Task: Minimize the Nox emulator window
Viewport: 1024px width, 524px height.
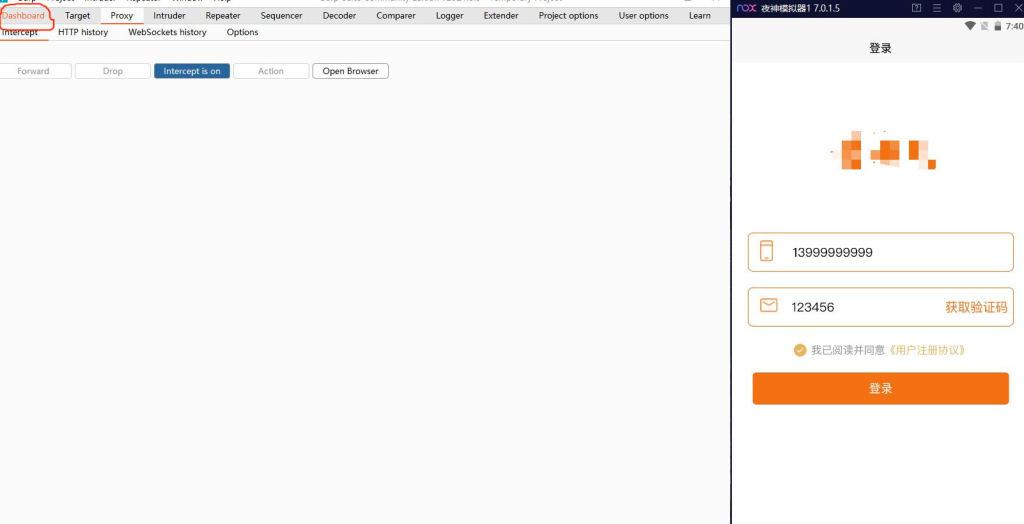Action: point(978,8)
